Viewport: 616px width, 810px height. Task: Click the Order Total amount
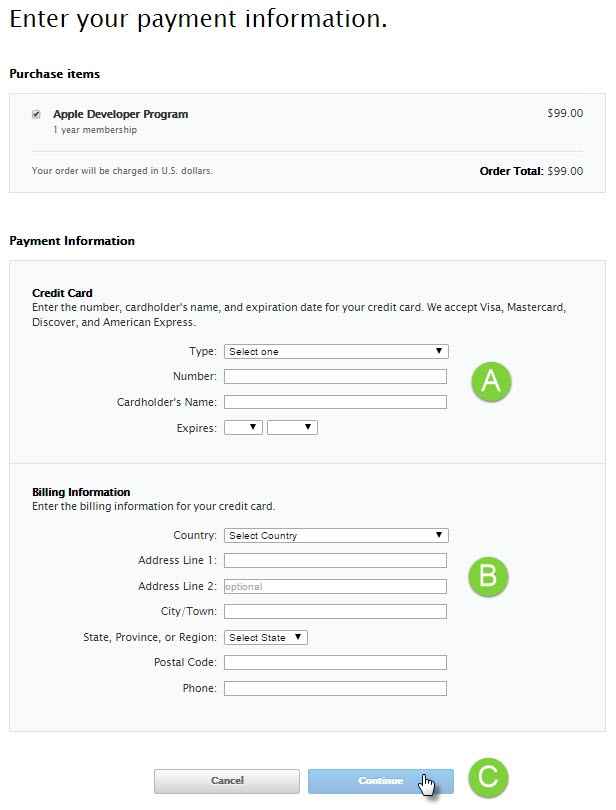click(564, 171)
